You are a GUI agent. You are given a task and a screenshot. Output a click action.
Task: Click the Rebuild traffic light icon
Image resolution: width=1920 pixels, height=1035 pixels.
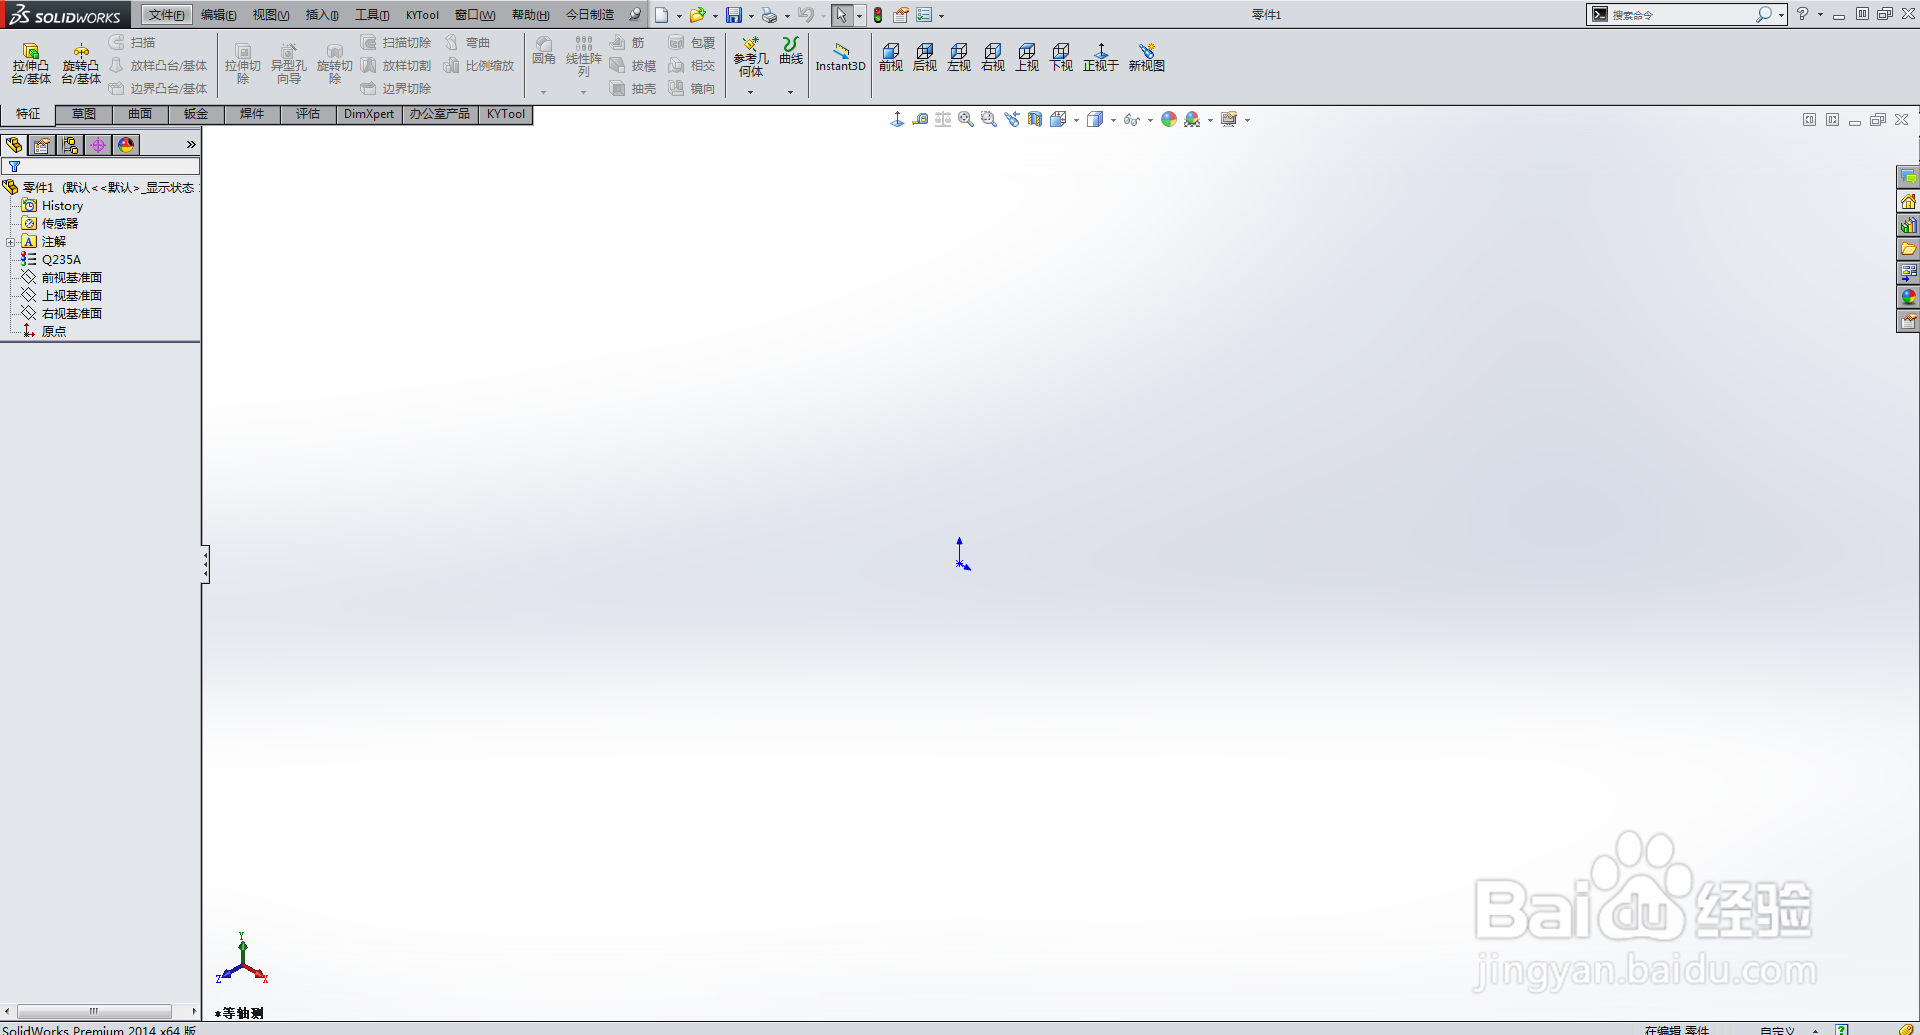tap(878, 15)
